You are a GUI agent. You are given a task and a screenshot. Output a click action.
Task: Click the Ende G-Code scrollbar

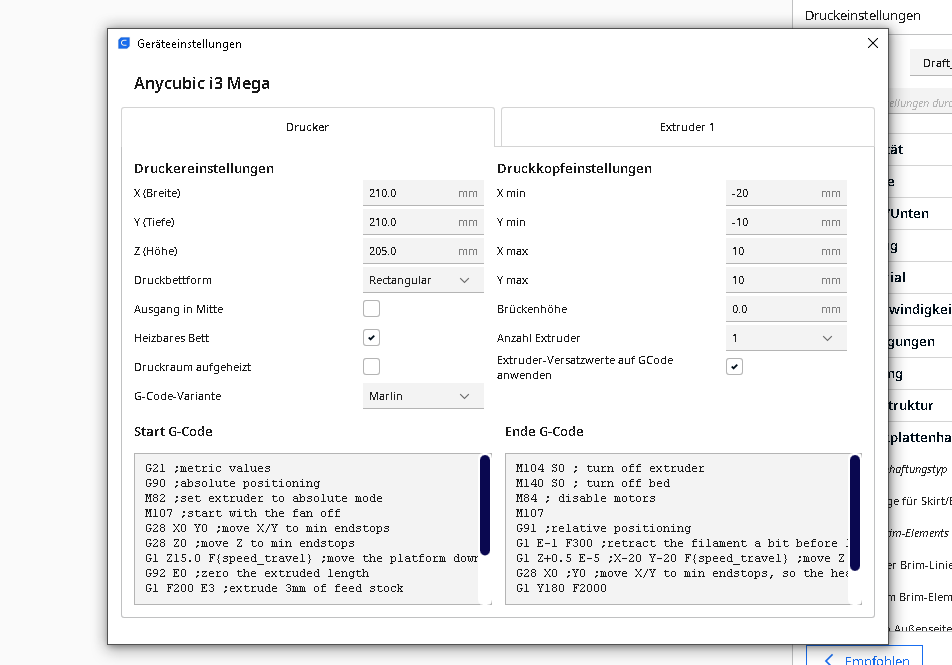855,505
